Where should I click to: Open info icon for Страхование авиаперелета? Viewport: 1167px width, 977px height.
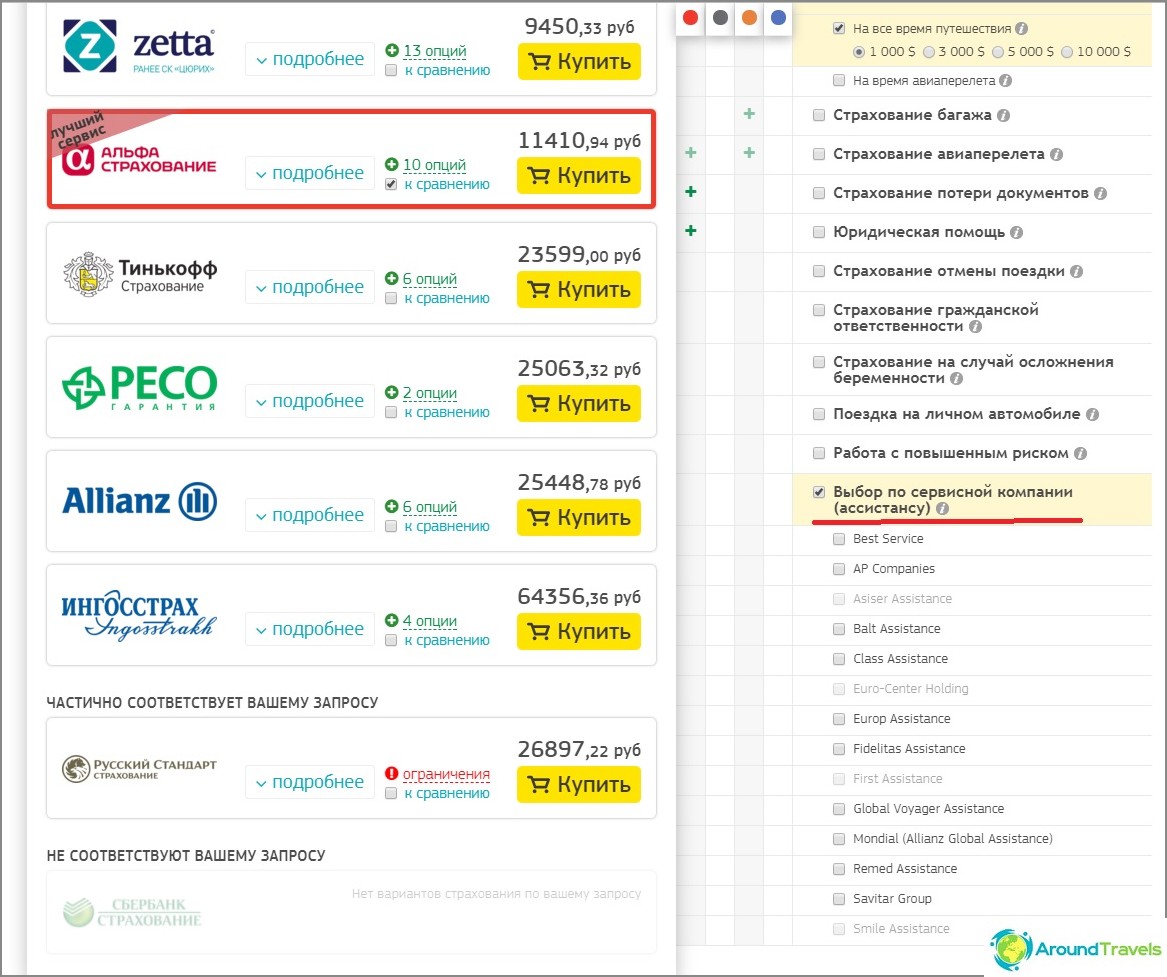point(1056,155)
